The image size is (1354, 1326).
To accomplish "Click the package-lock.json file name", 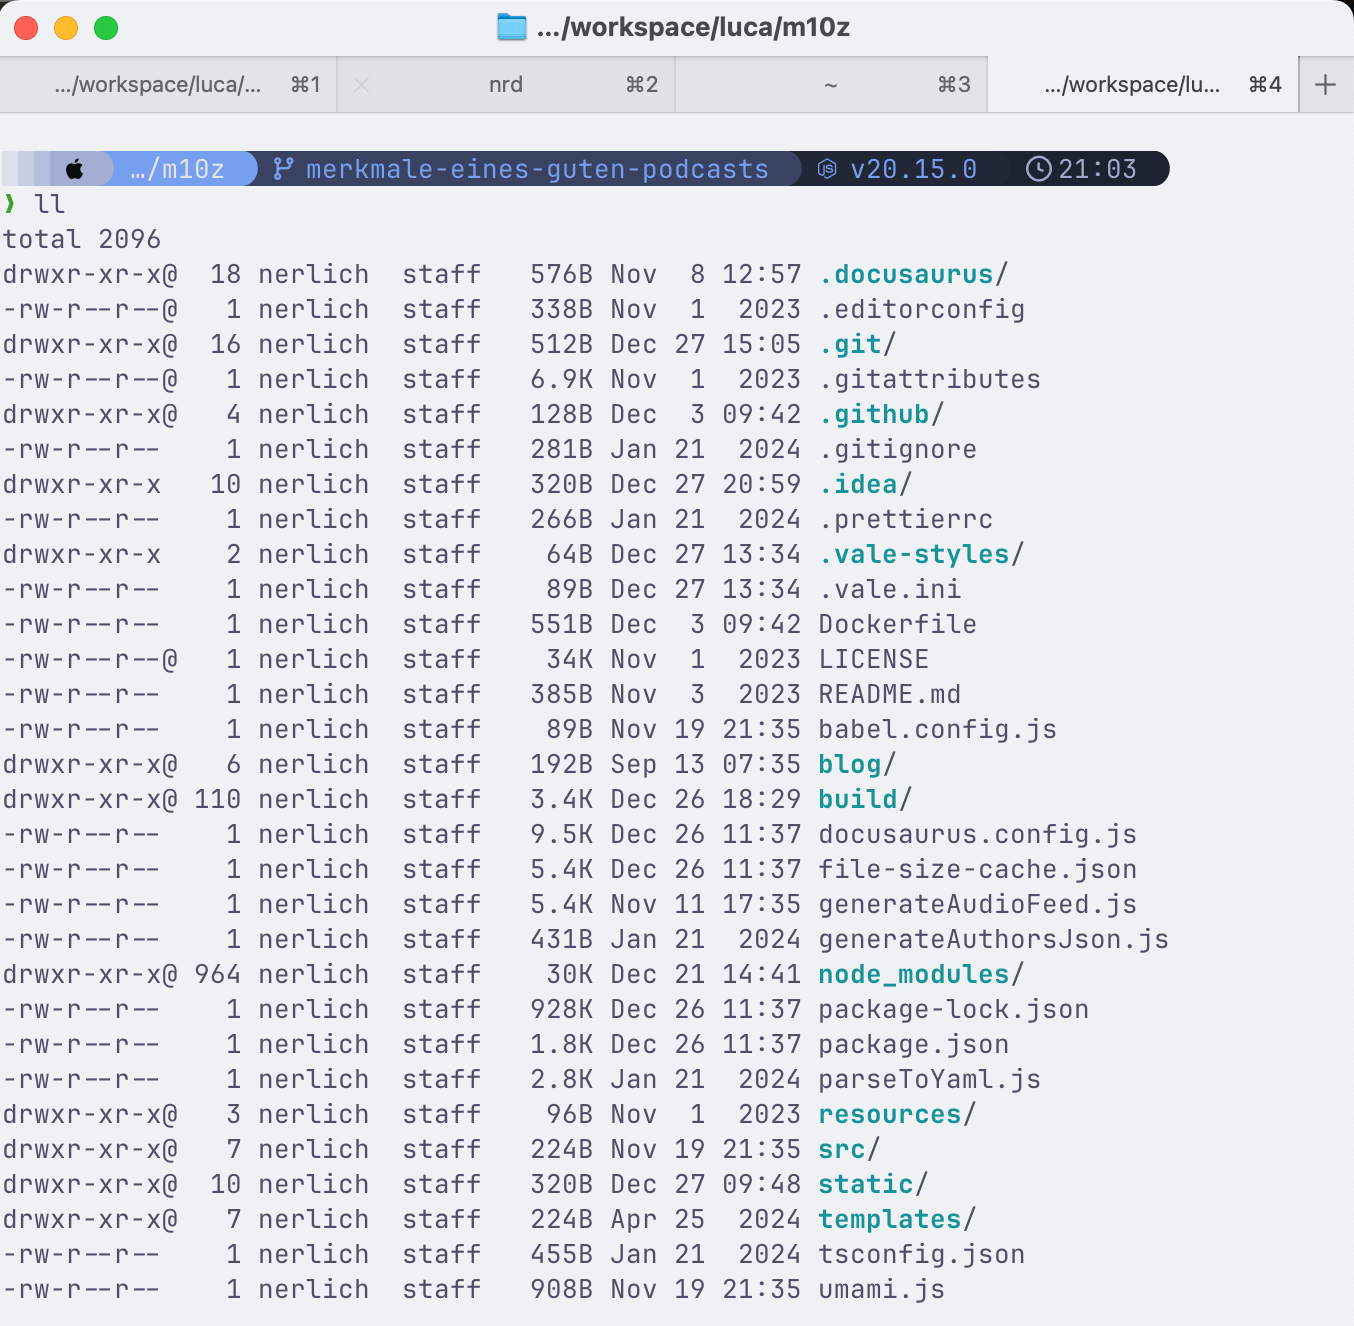I will pyautogui.click(x=954, y=1009).
